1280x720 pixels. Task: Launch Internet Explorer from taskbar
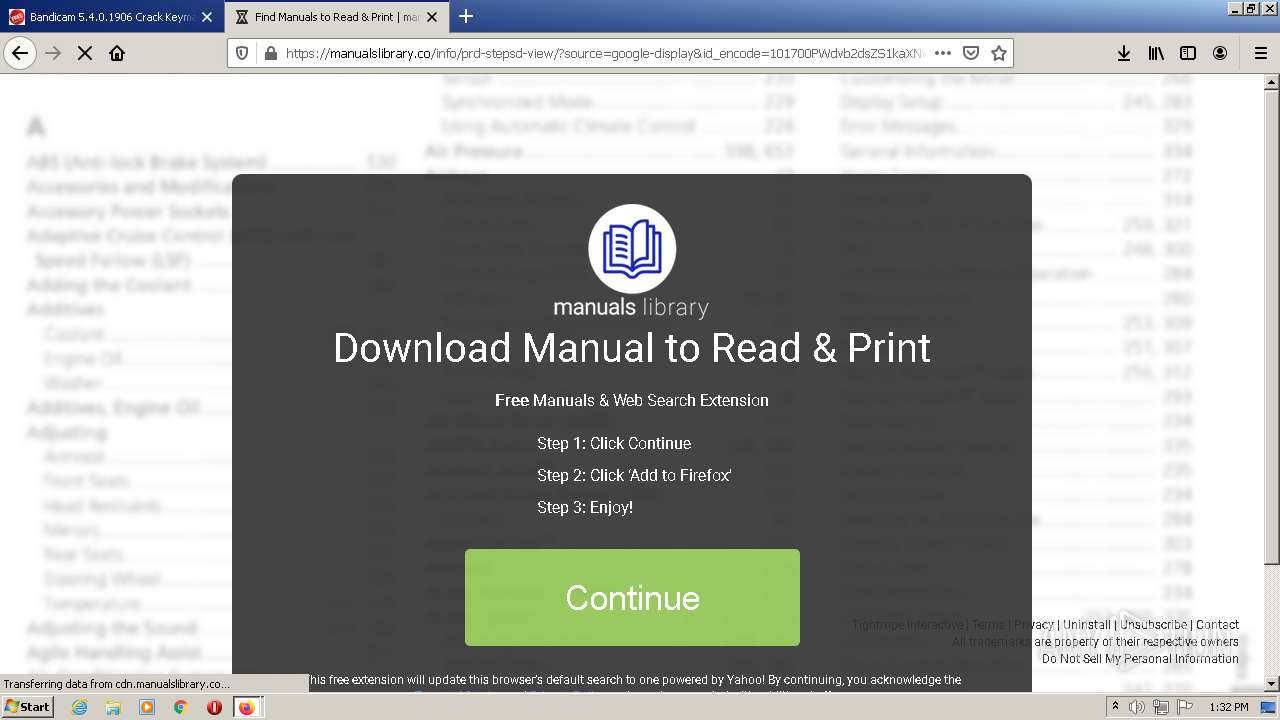tap(80, 707)
